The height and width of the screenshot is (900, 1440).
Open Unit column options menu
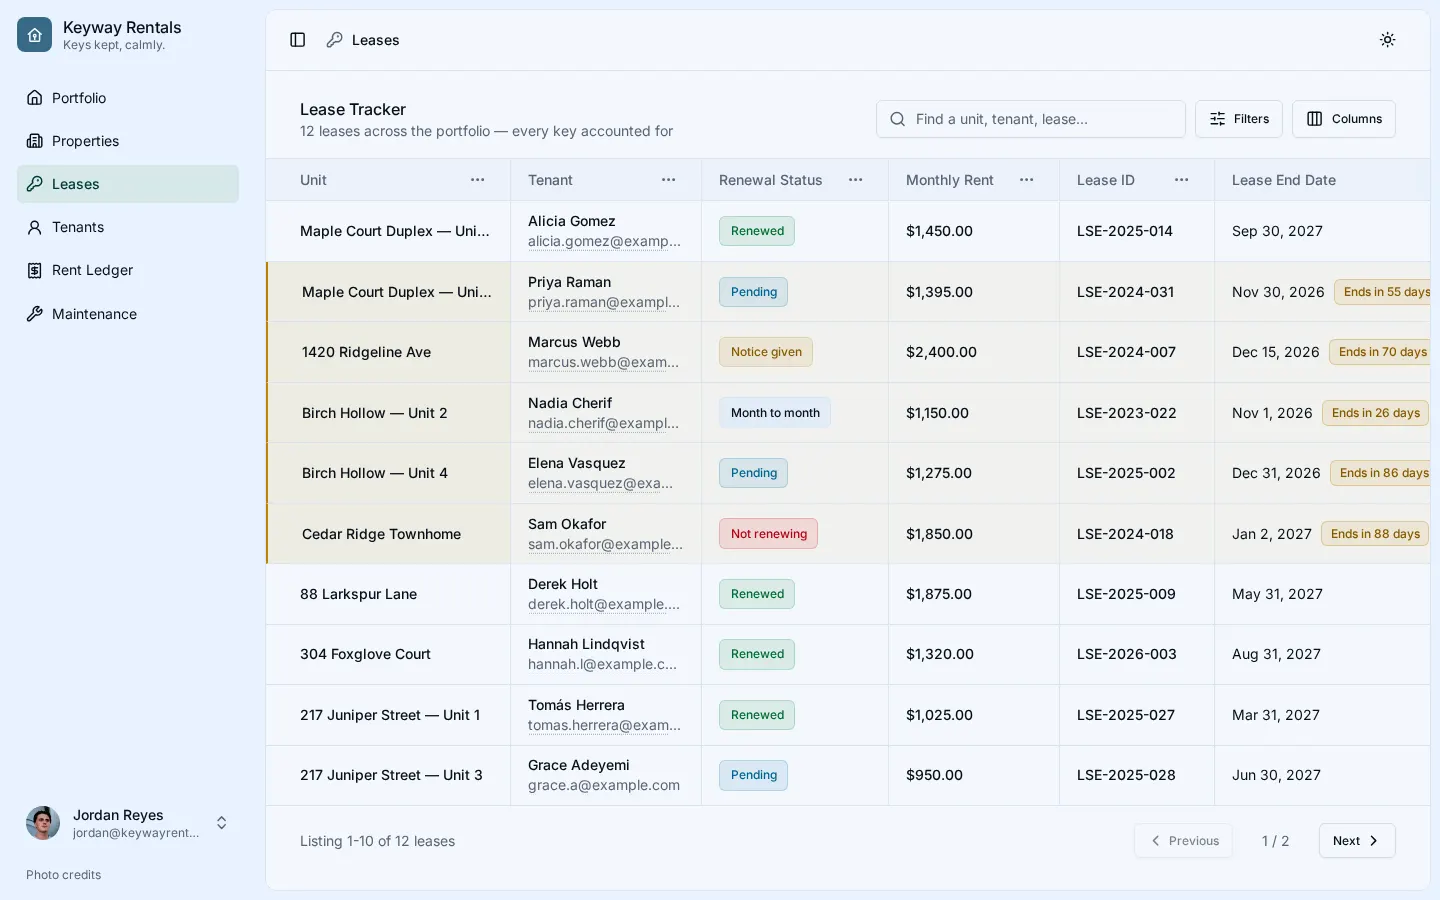click(478, 180)
